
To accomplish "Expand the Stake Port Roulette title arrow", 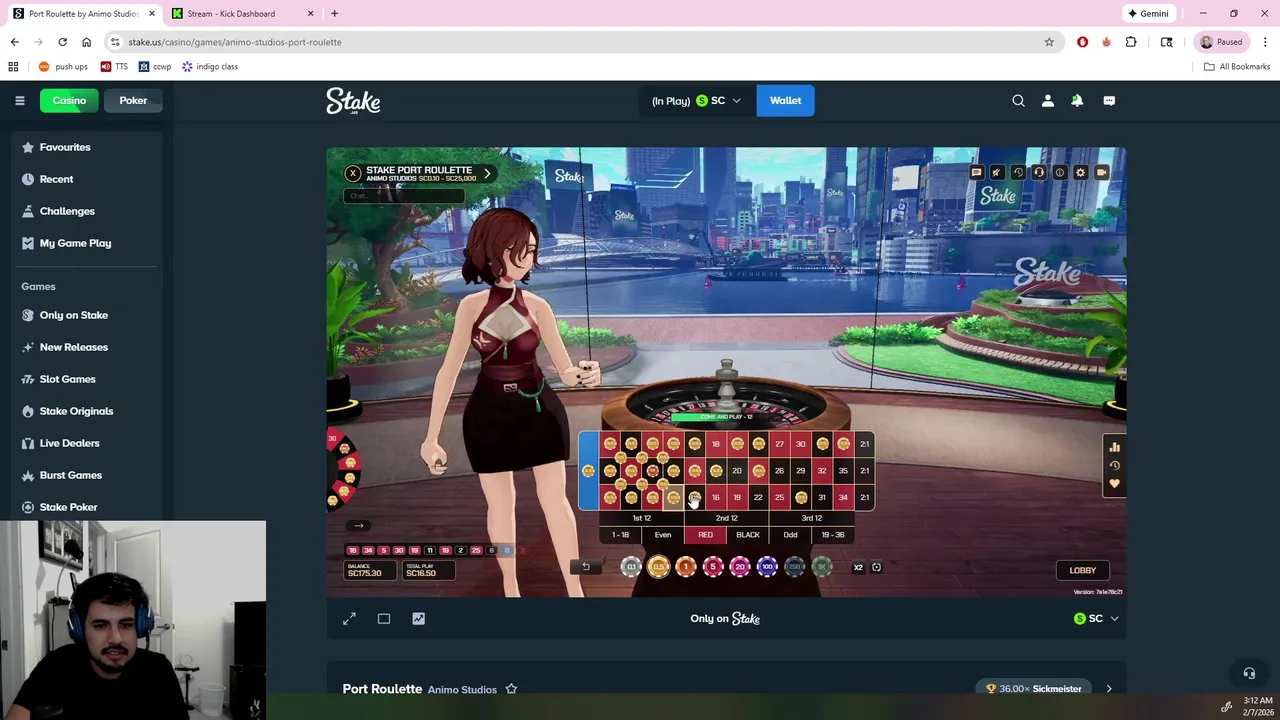I will pos(487,173).
